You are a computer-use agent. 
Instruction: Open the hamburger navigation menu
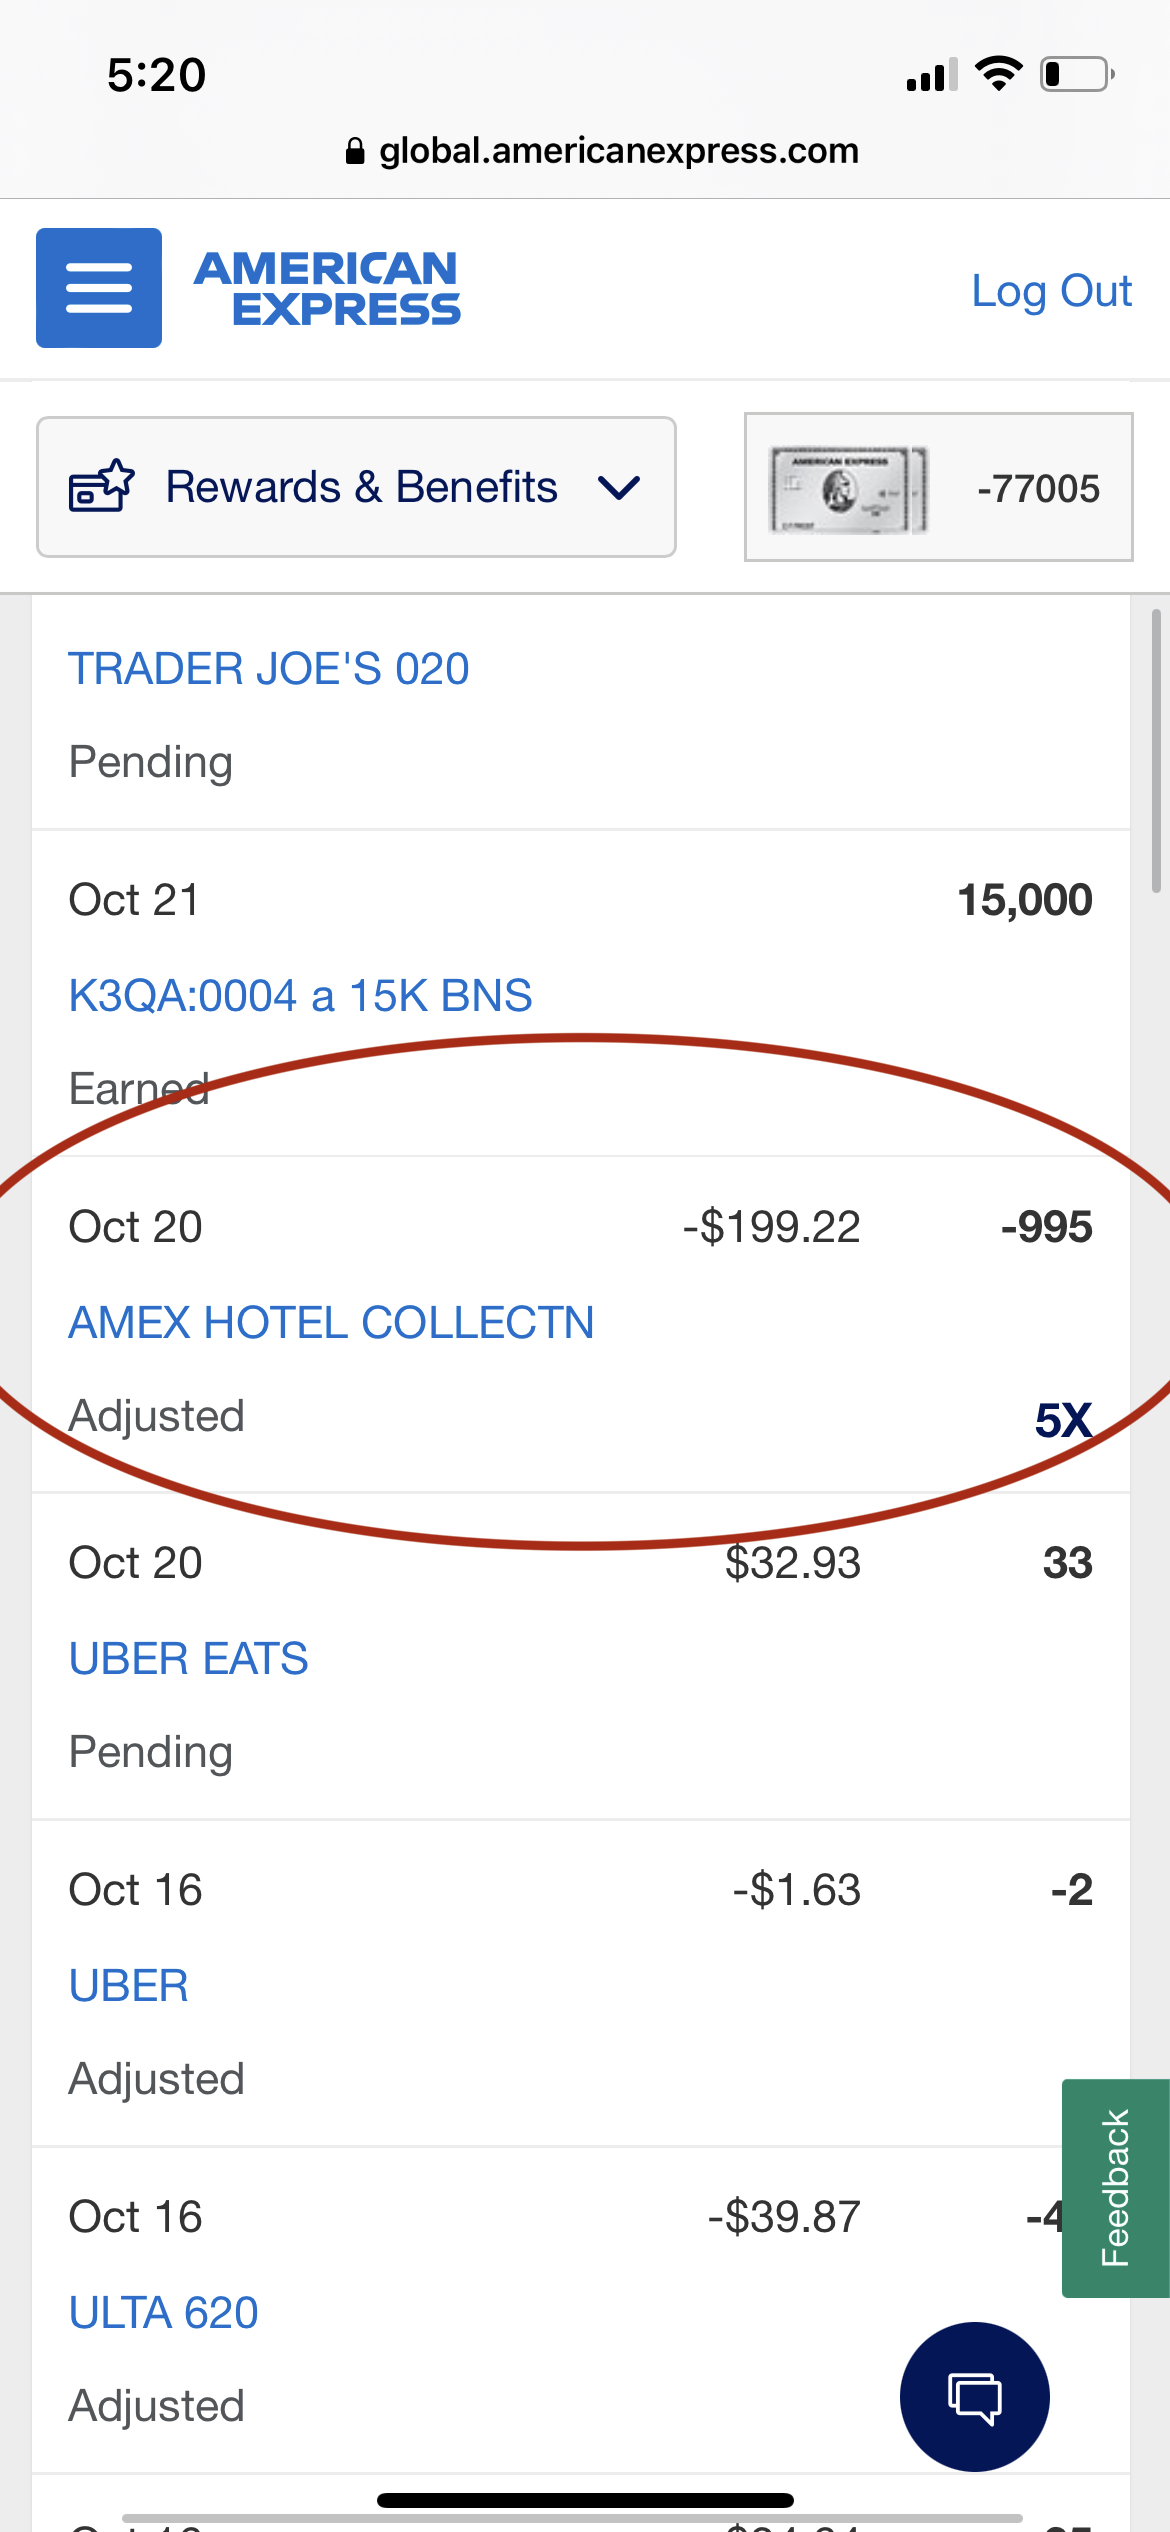coord(99,288)
